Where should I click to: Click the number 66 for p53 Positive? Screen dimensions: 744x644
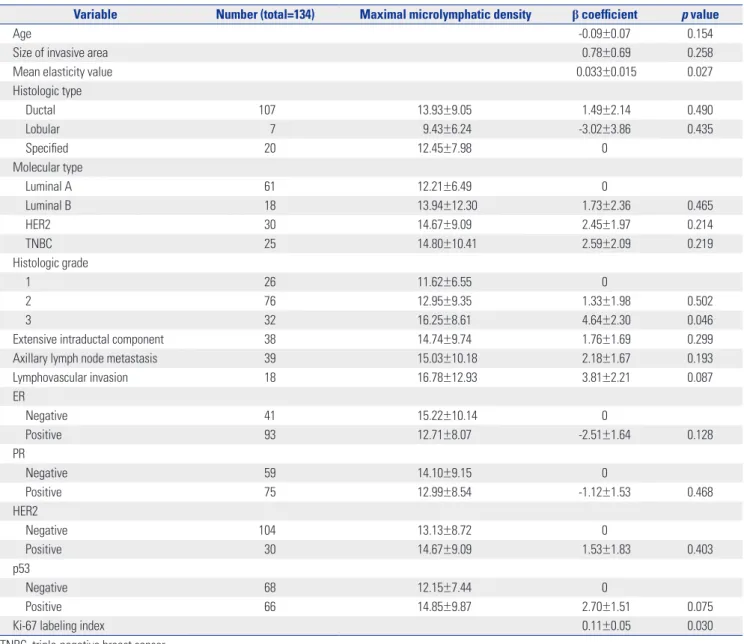270,607
